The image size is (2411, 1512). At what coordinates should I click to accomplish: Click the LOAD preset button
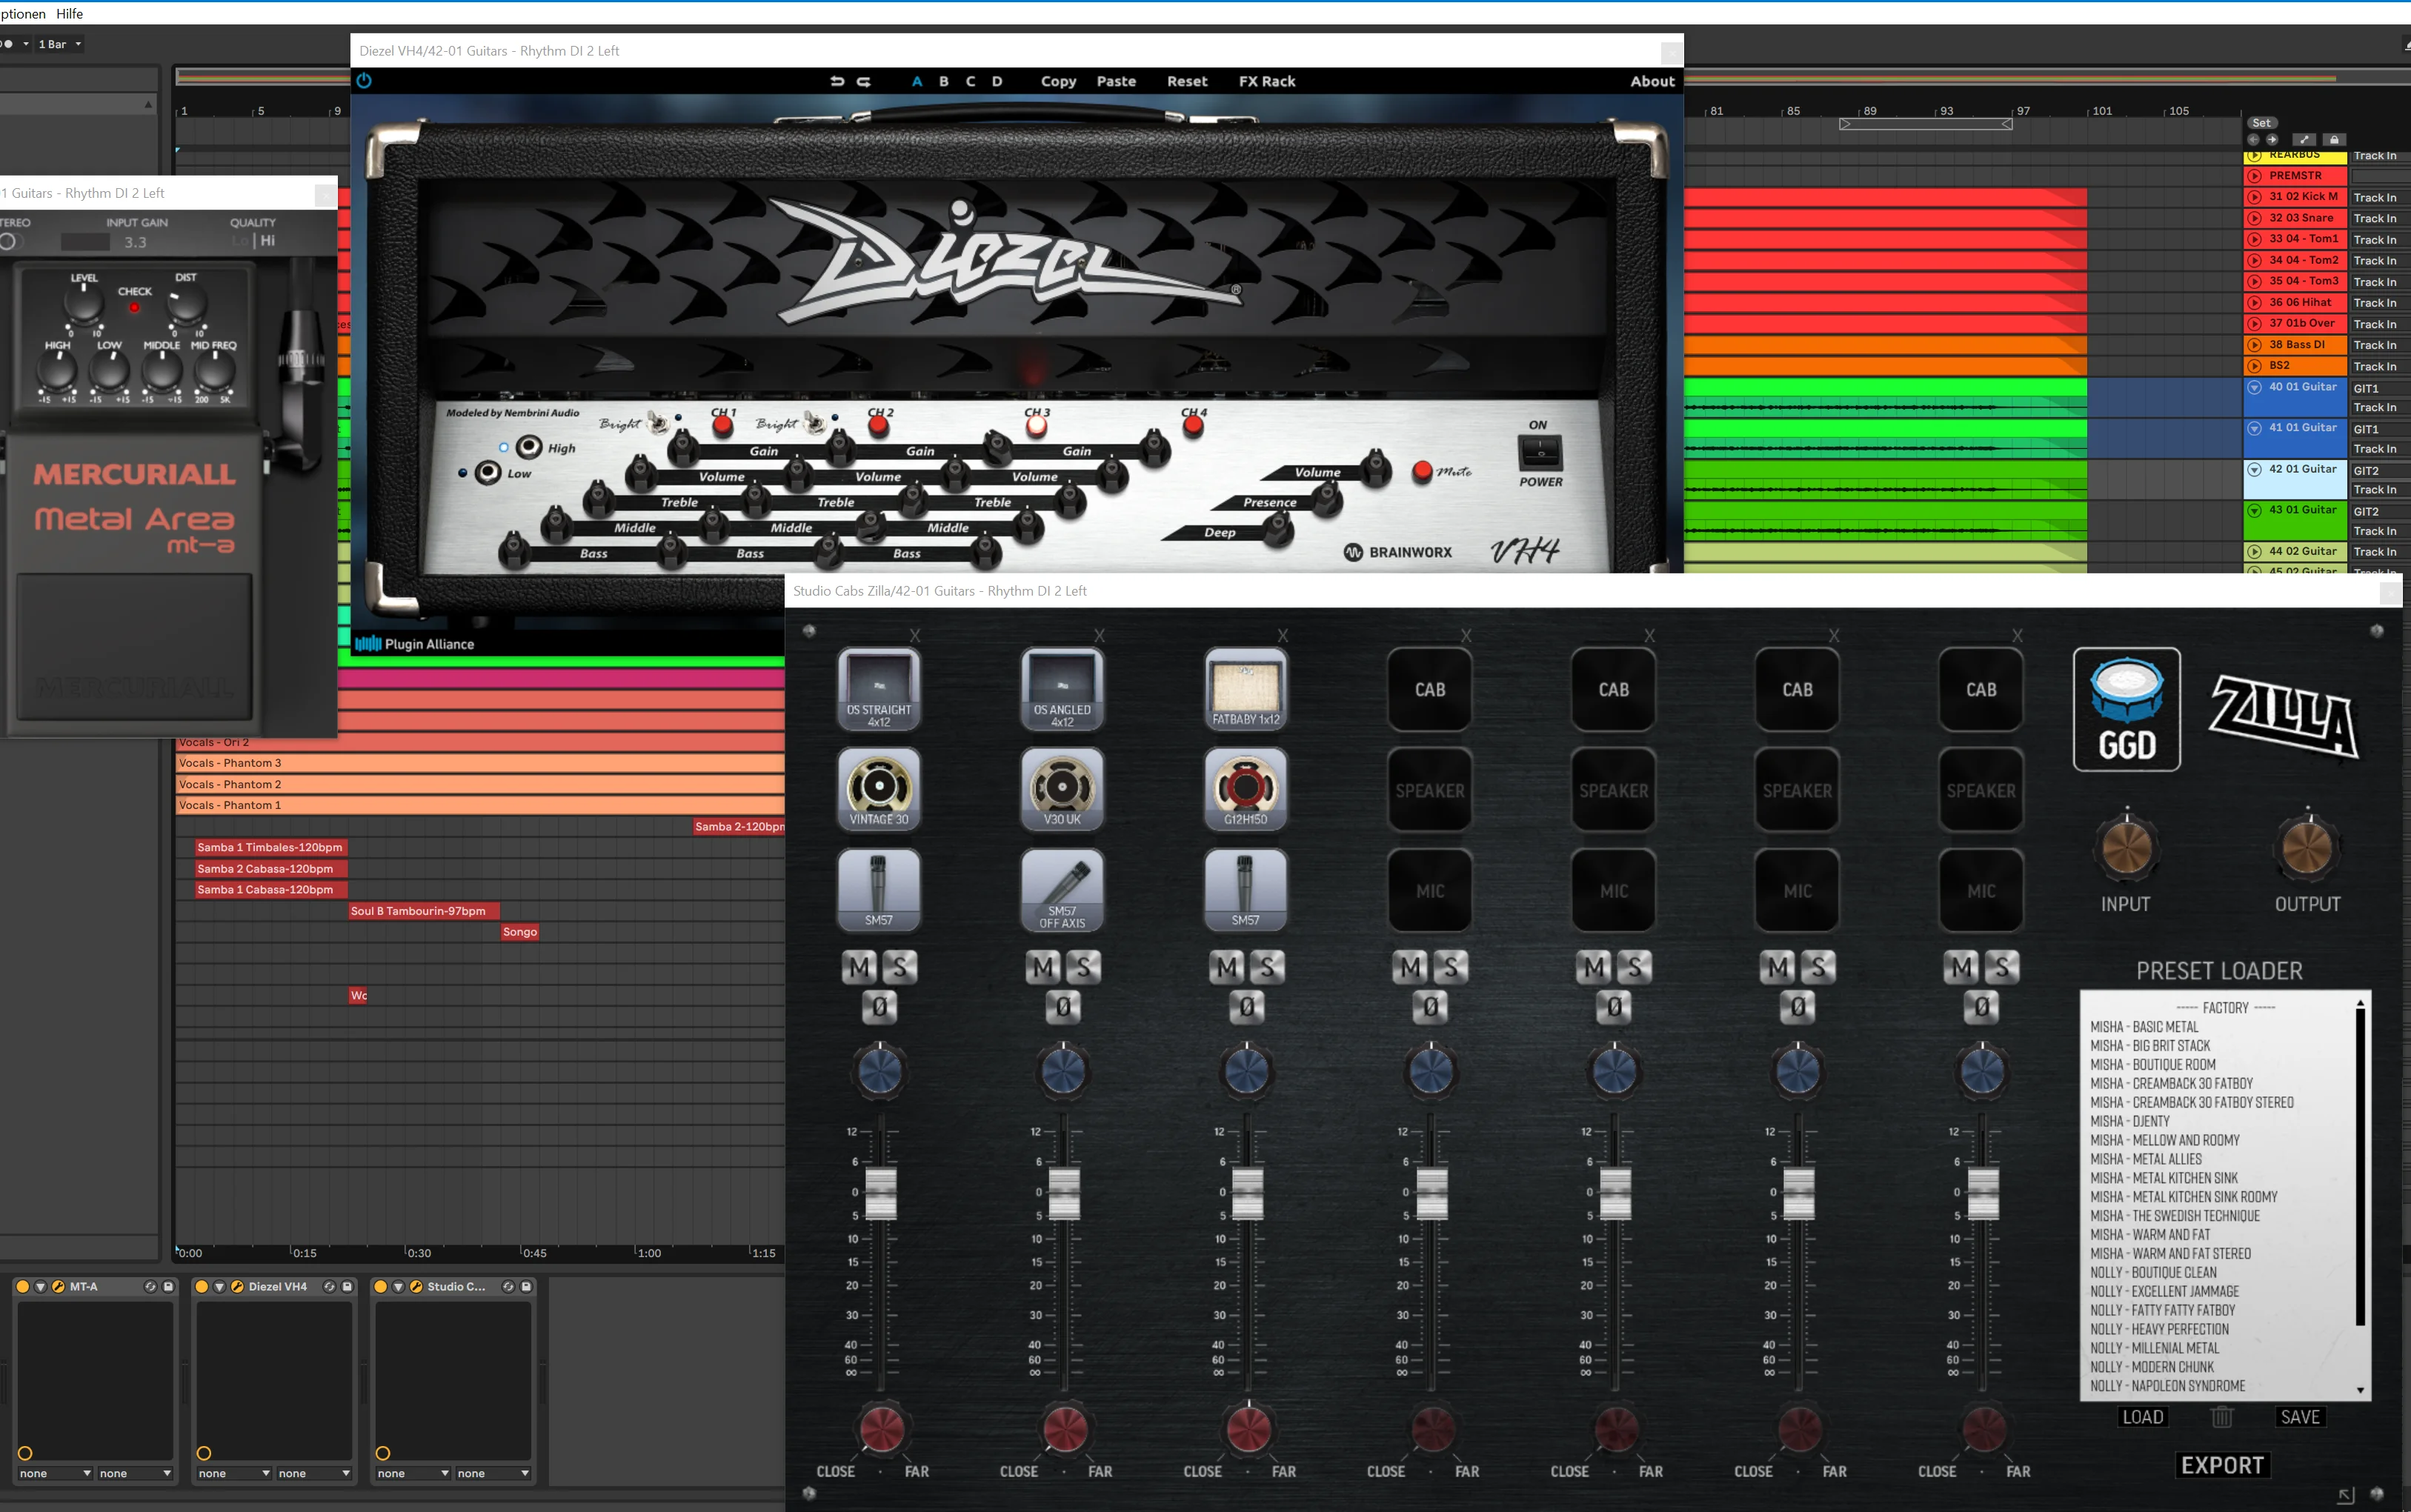pyautogui.click(x=2143, y=1417)
